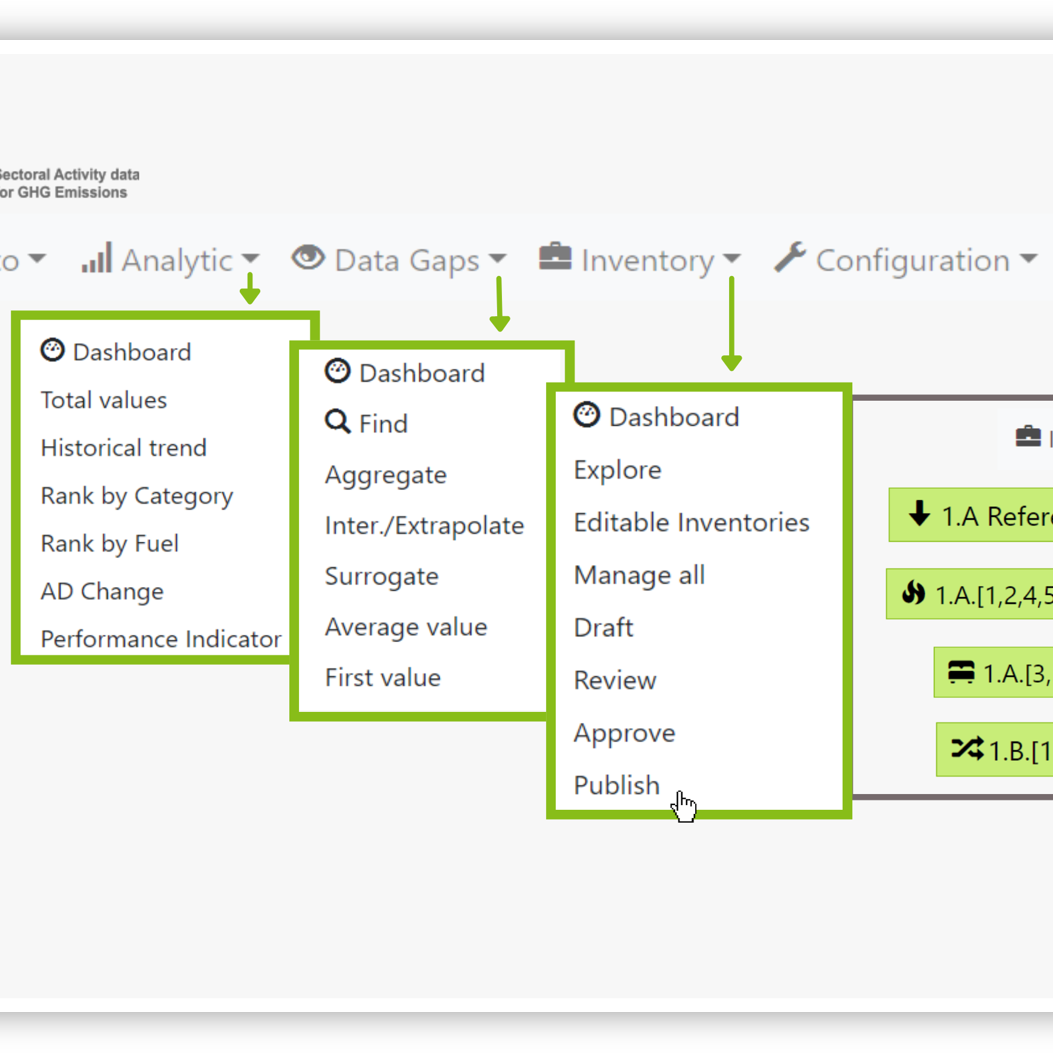Choose Inter./Extrapolate from Data Gaps menu
The width and height of the screenshot is (1053, 1053).
click(x=424, y=526)
